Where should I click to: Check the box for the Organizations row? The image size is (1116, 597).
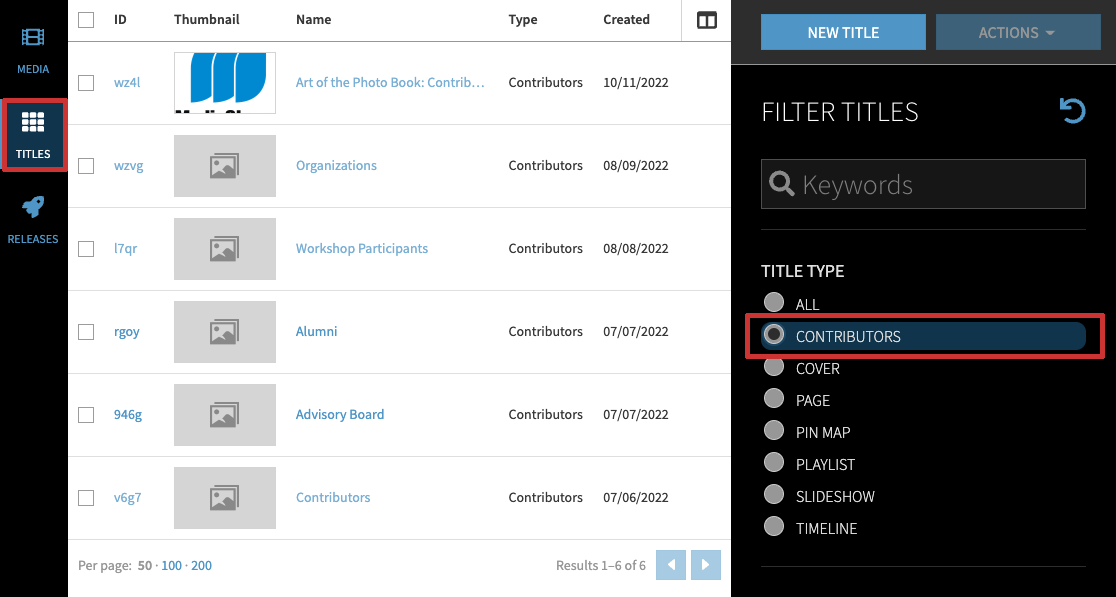pos(86,166)
